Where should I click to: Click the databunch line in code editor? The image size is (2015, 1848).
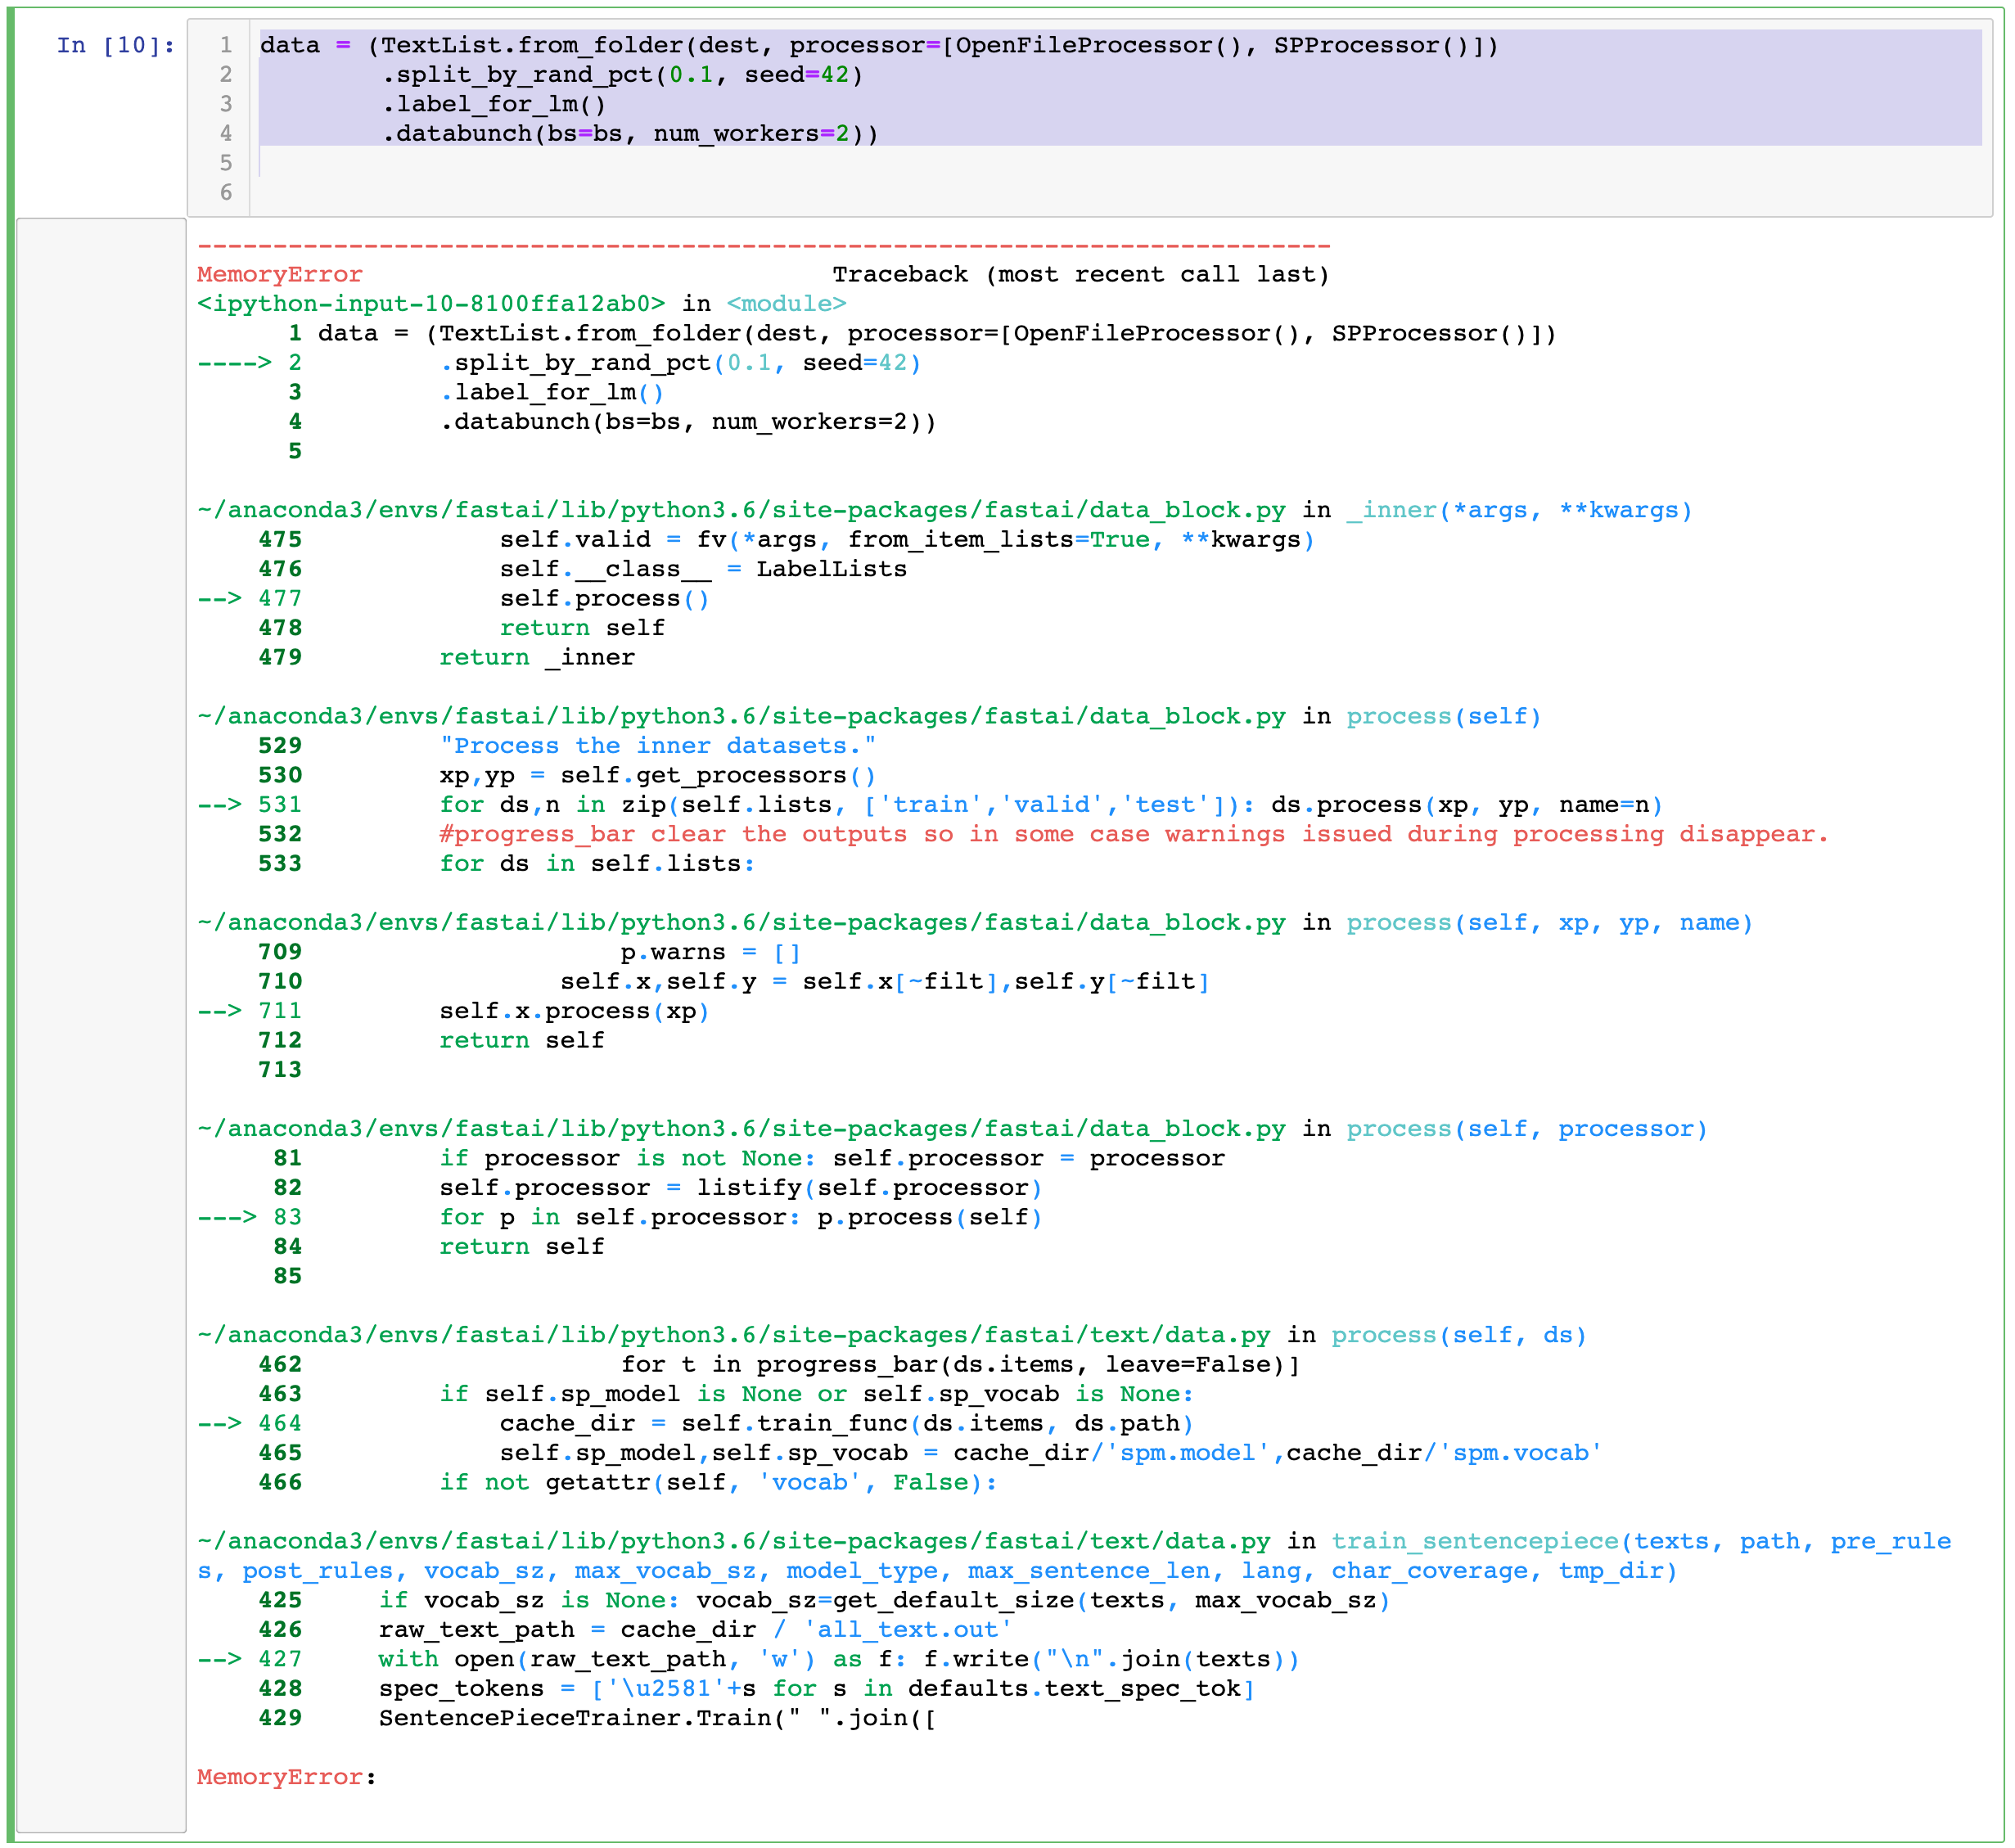click(630, 134)
